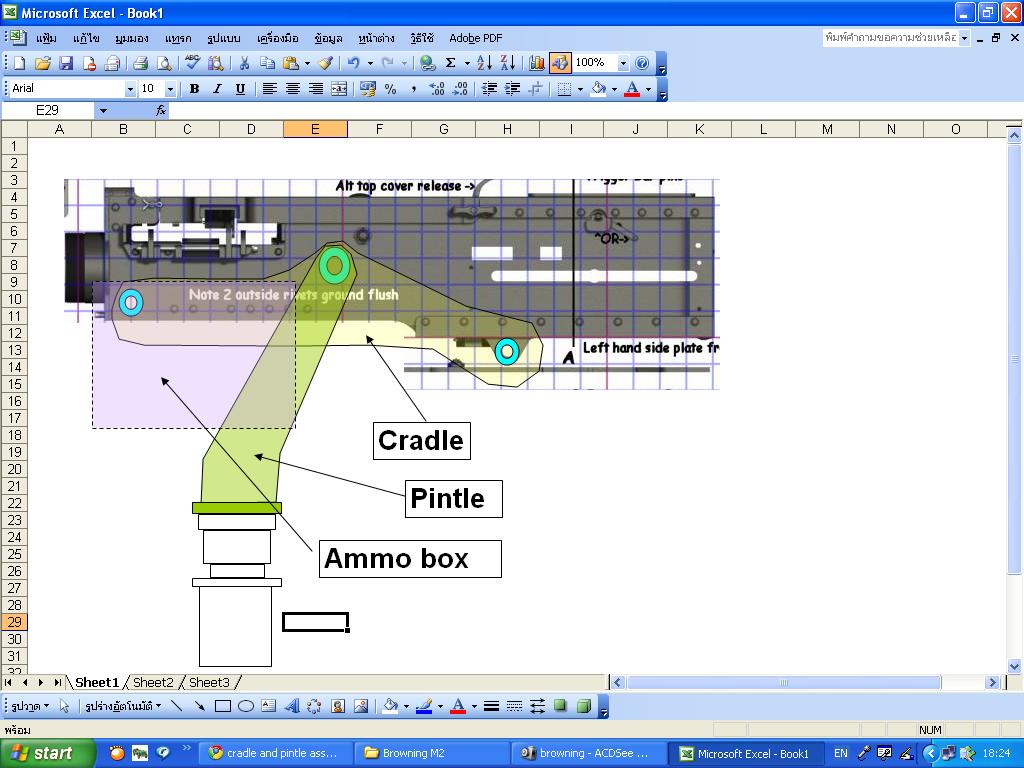Toggle Italic formatting
Viewport: 1024px width, 768px height.
point(217,89)
